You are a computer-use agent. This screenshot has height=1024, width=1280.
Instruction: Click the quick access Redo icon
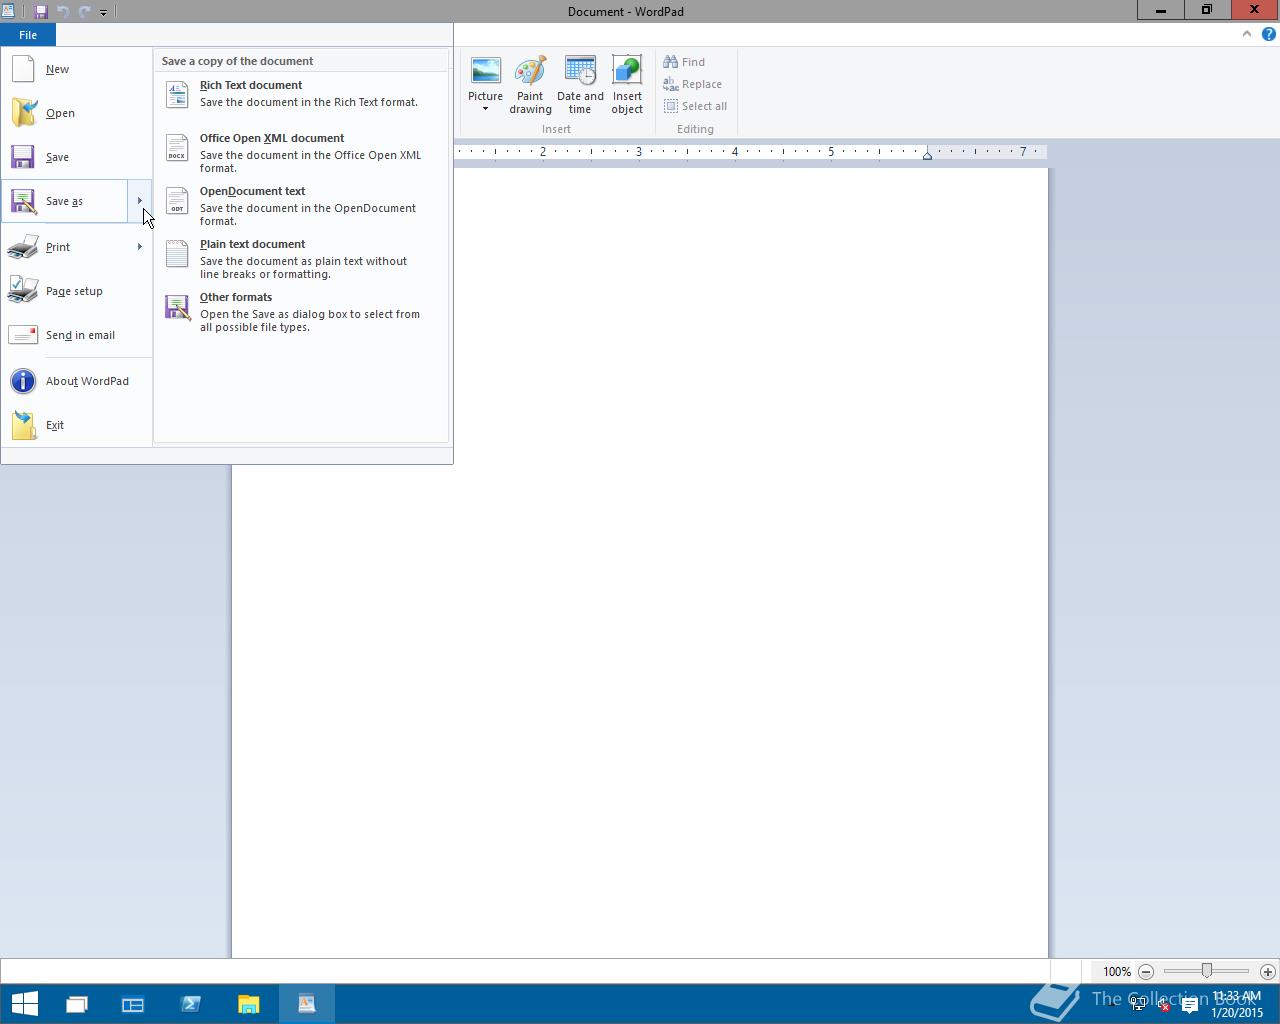[84, 12]
